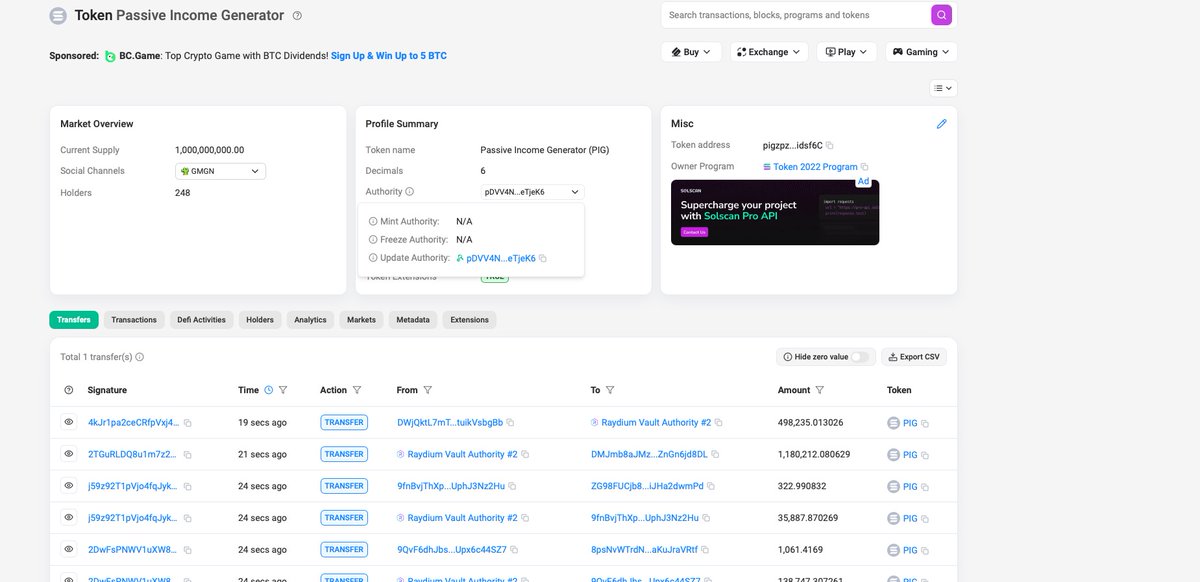The width and height of the screenshot is (1200, 582).
Task: Open the Buy dropdown
Action: click(691, 52)
